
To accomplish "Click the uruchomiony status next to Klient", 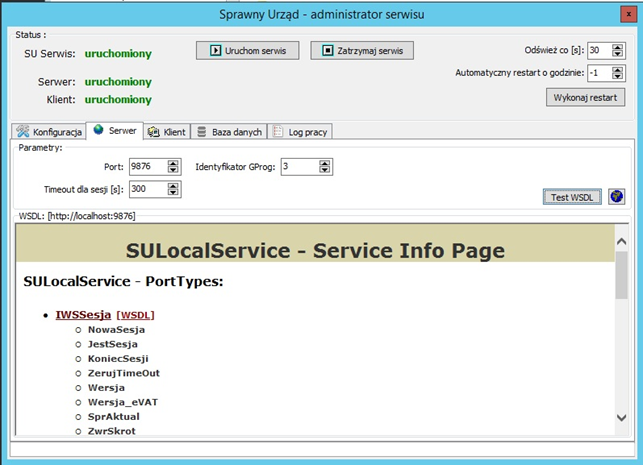I will point(118,100).
